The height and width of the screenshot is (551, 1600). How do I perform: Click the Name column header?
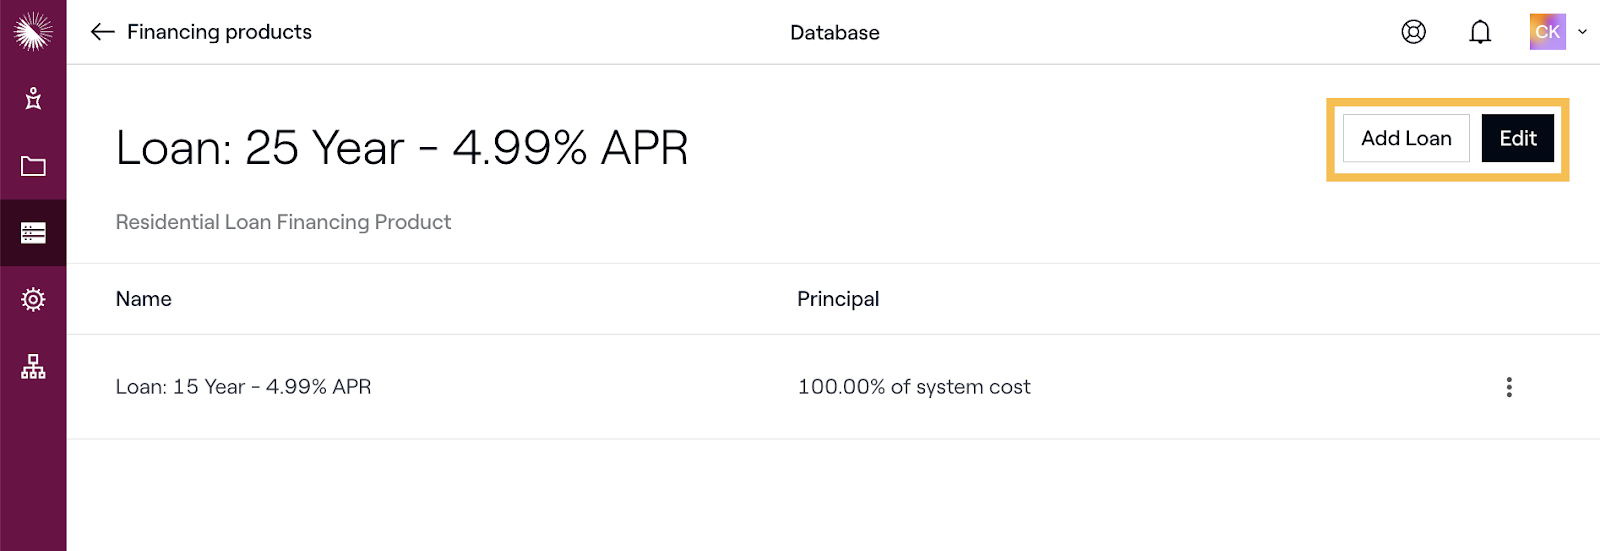point(144,299)
